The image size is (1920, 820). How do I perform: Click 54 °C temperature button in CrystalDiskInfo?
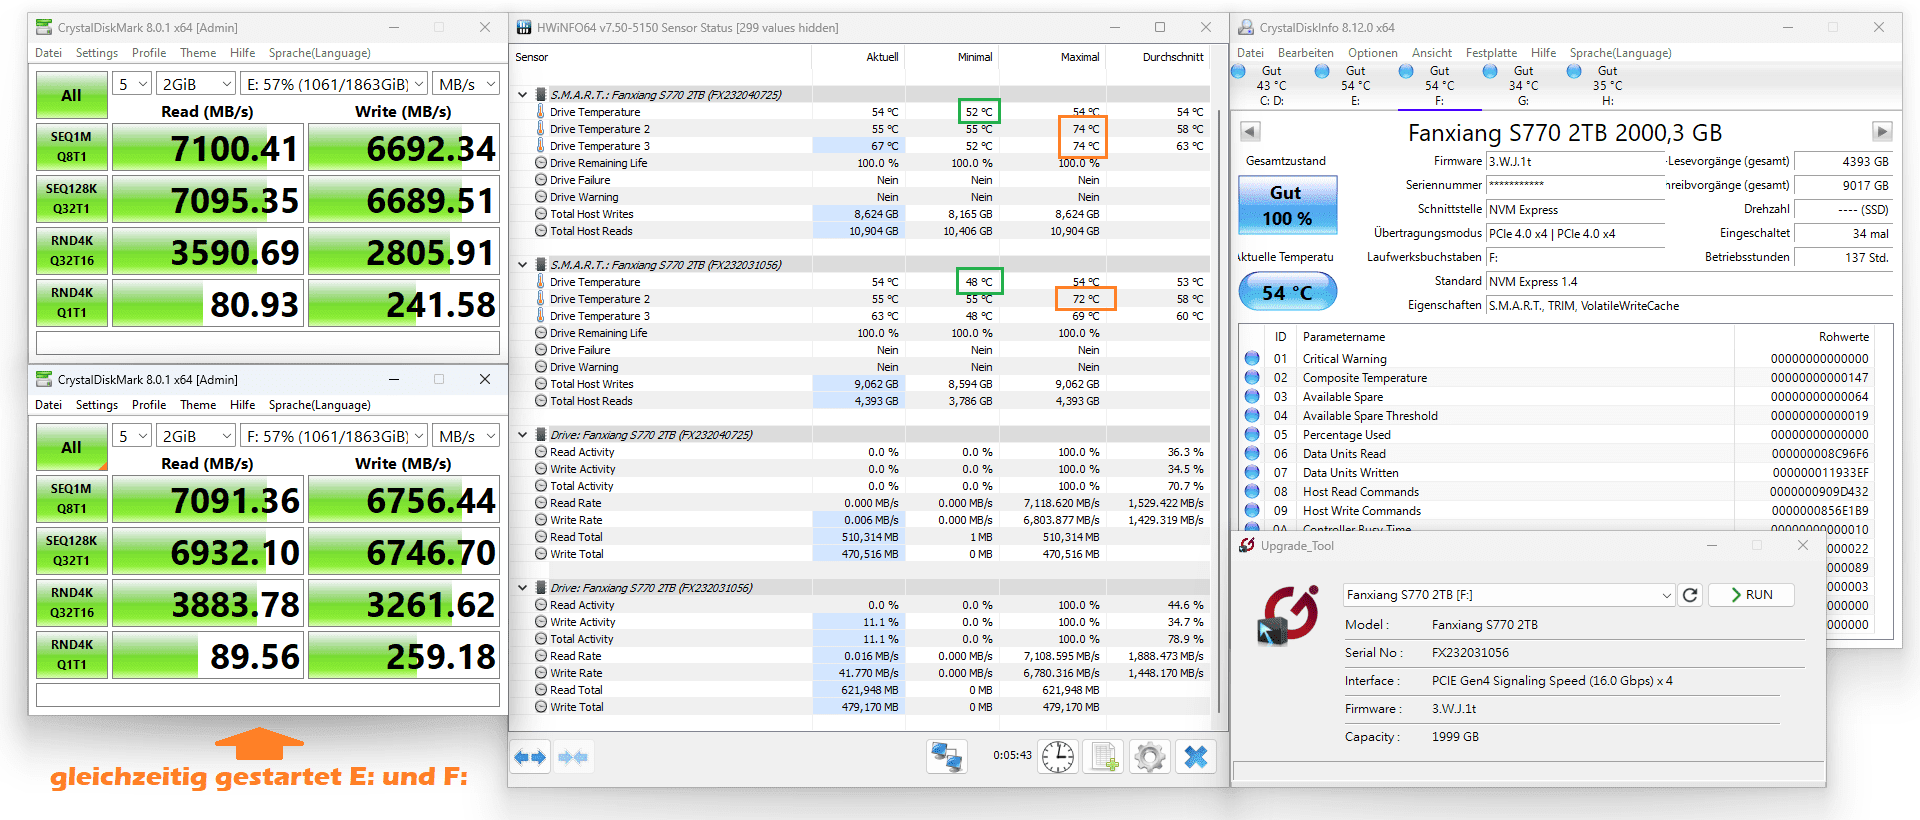coord(1287,292)
